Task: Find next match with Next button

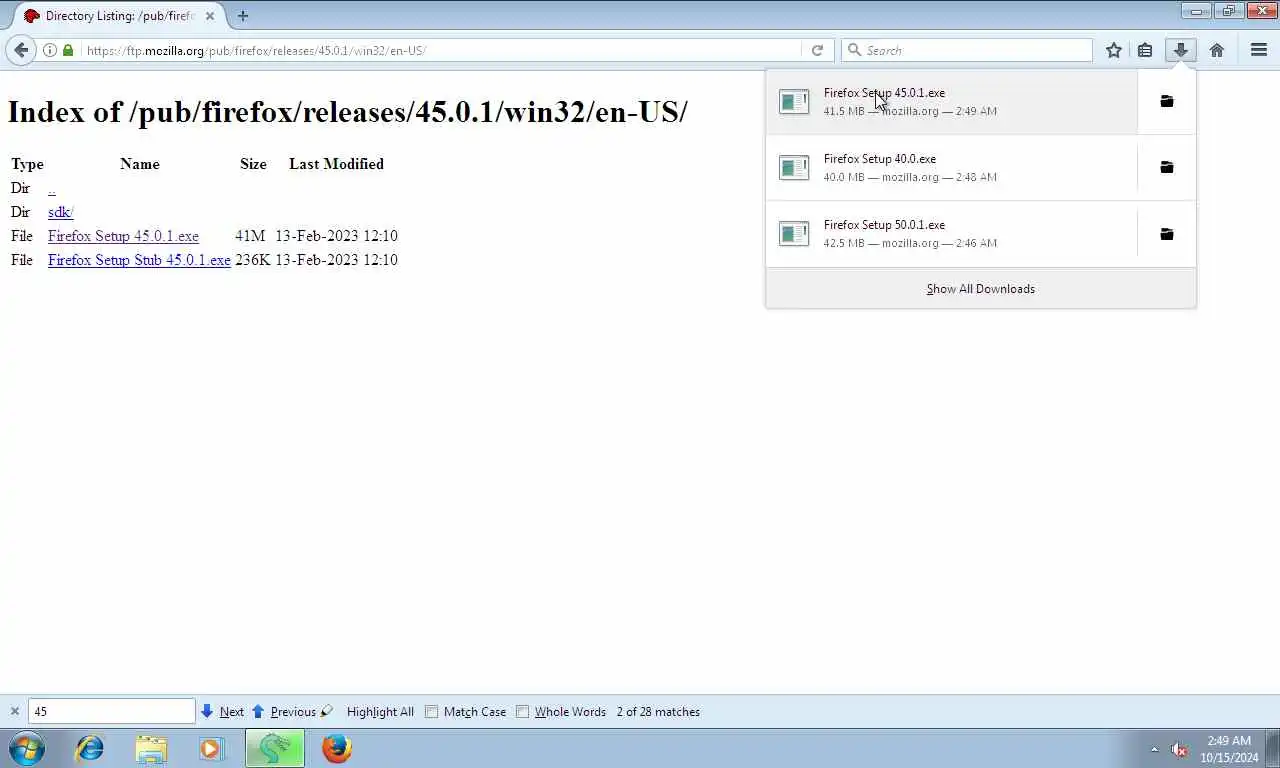Action: pos(222,712)
